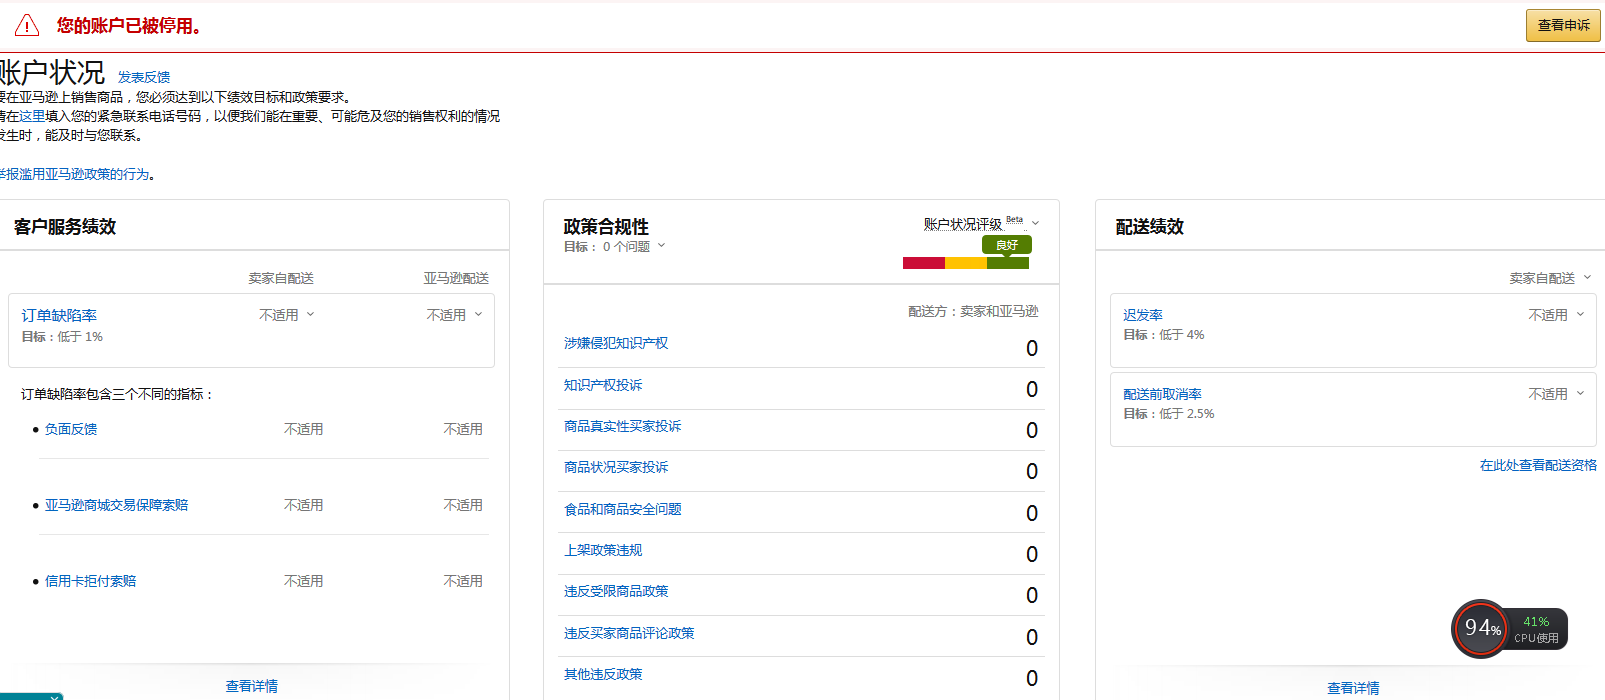Expand 配送前取消率 不适用 chevron
The width and height of the screenshot is (1605, 700).
(1580, 393)
